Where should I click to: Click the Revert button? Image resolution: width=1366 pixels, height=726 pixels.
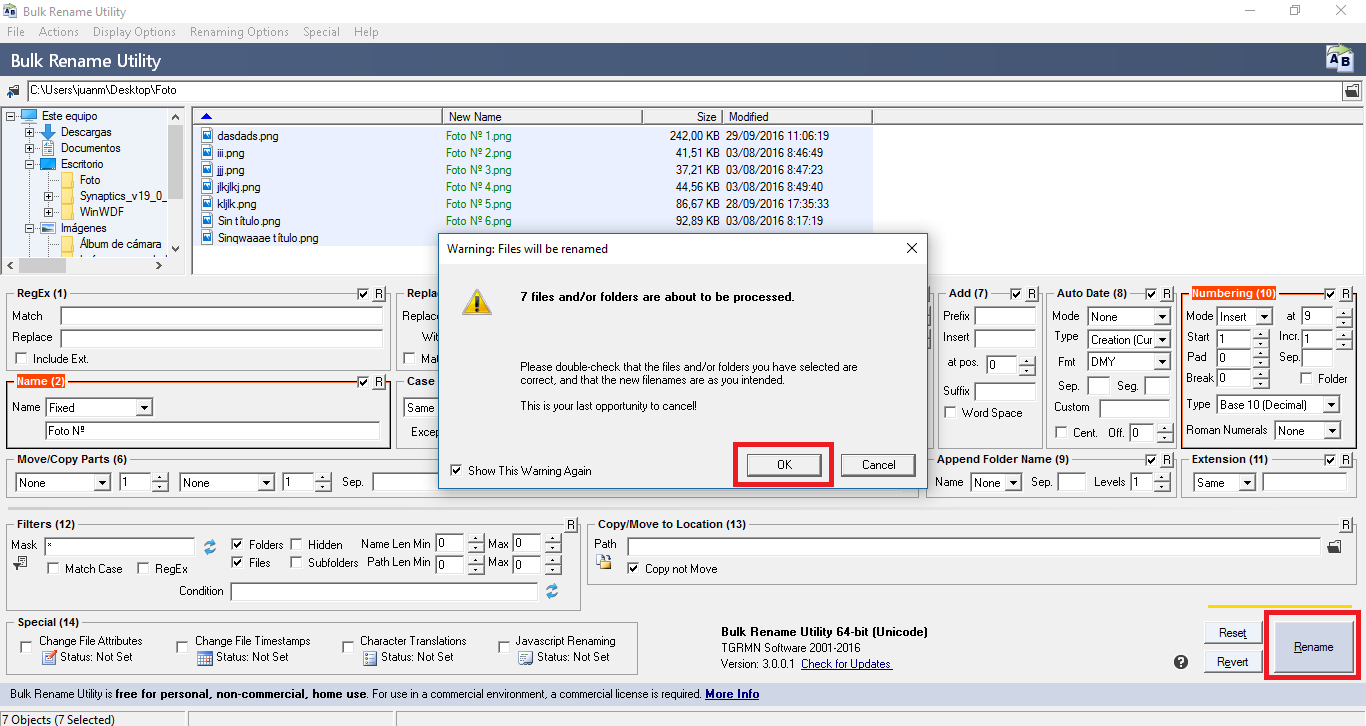click(1232, 662)
